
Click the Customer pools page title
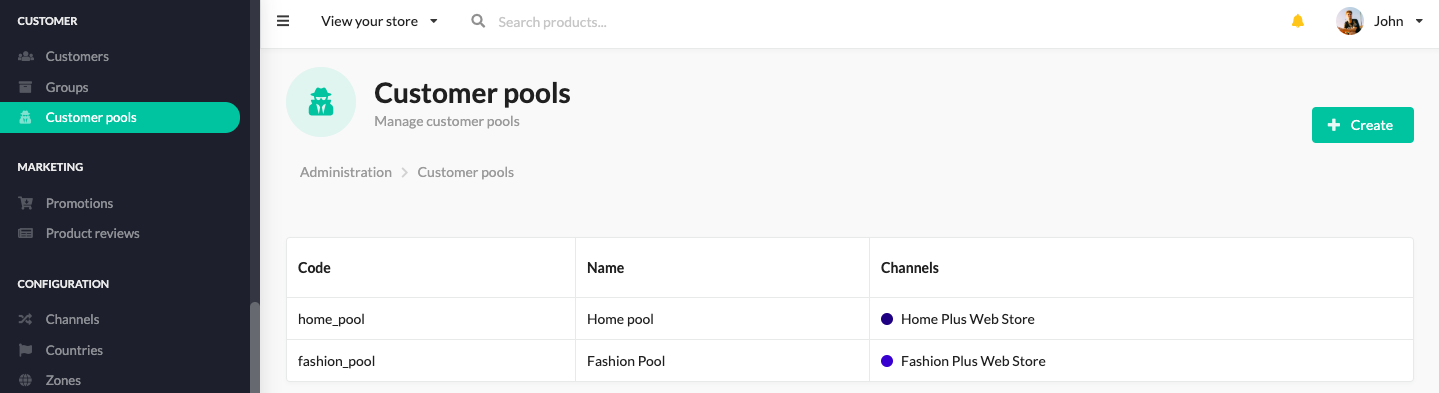pyautogui.click(x=472, y=93)
